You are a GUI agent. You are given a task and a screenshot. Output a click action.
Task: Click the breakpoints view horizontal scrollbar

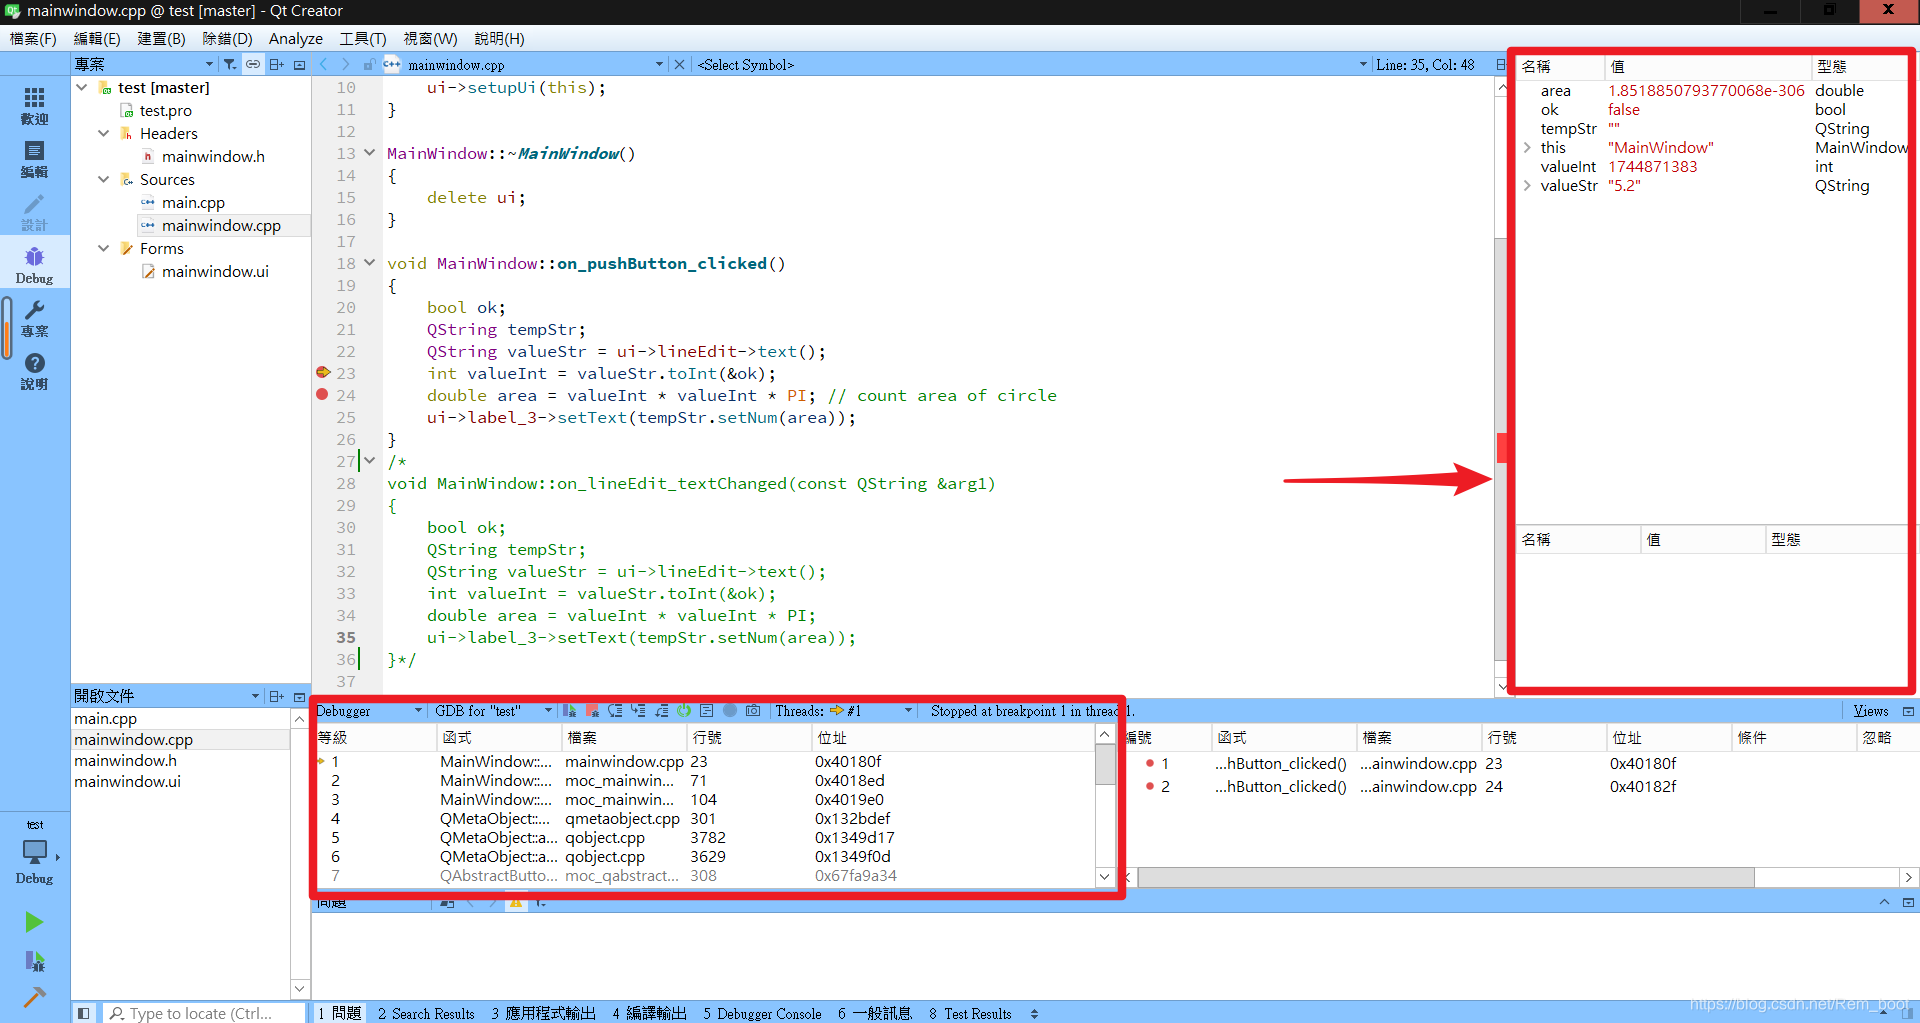1446,877
